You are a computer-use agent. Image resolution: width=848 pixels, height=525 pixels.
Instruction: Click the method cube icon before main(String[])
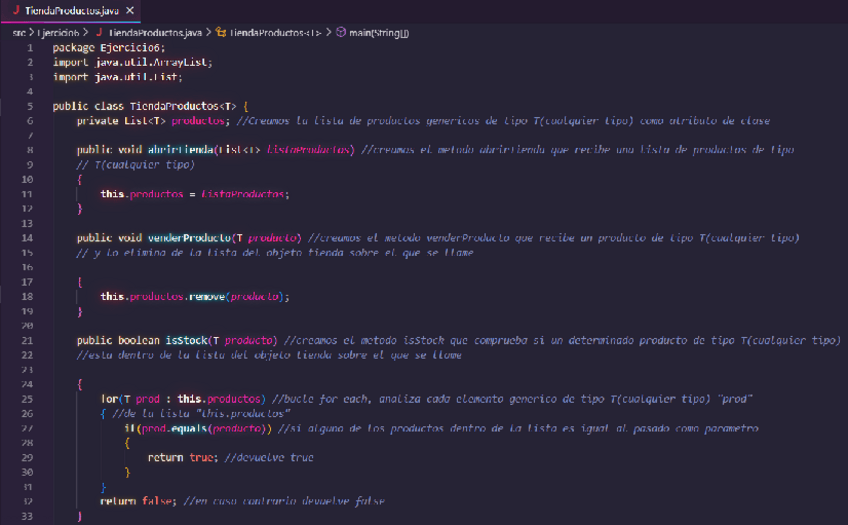point(340,32)
